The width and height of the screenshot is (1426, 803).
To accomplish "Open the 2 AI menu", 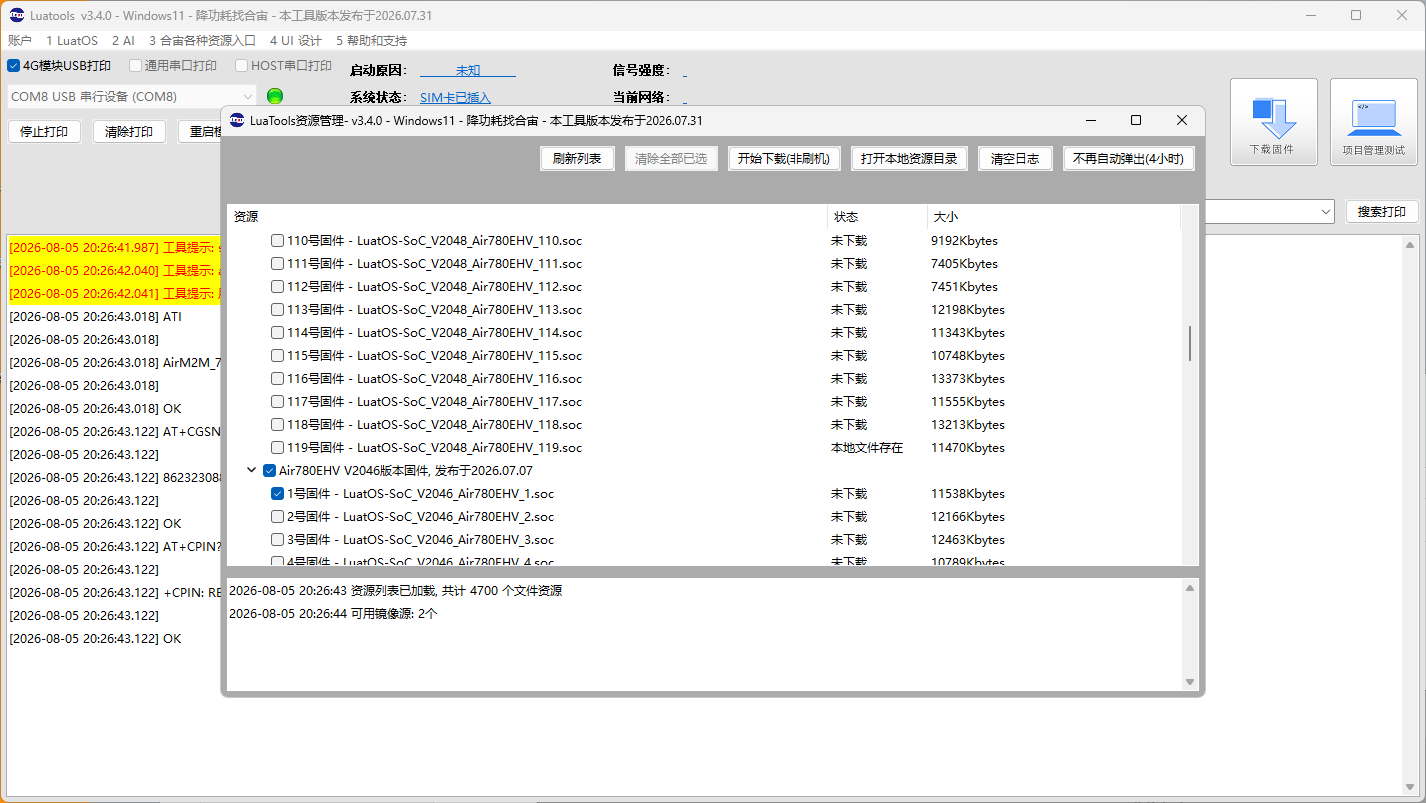I will pos(123,41).
